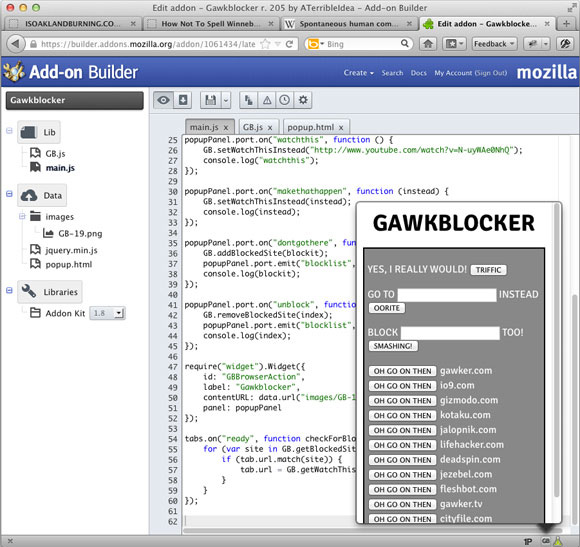Open GB-19.png image file
The width and height of the screenshot is (580, 547).
(80, 233)
